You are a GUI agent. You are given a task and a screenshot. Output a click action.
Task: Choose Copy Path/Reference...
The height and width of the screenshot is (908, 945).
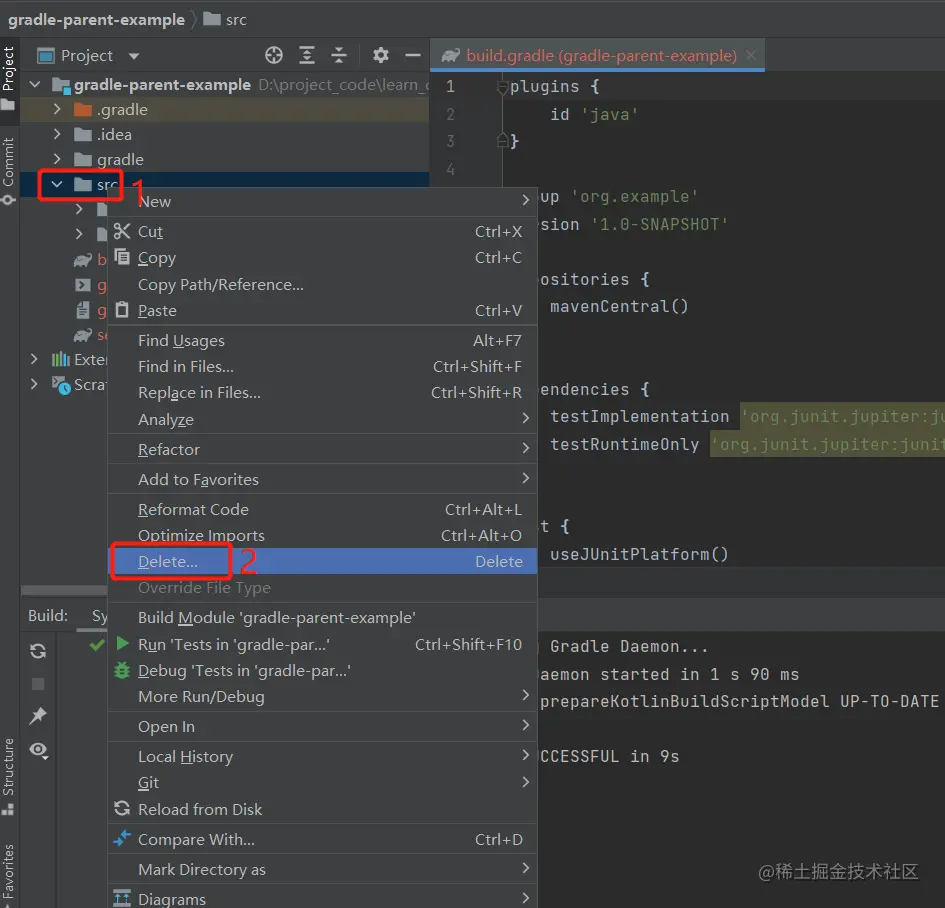tap(322, 284)
